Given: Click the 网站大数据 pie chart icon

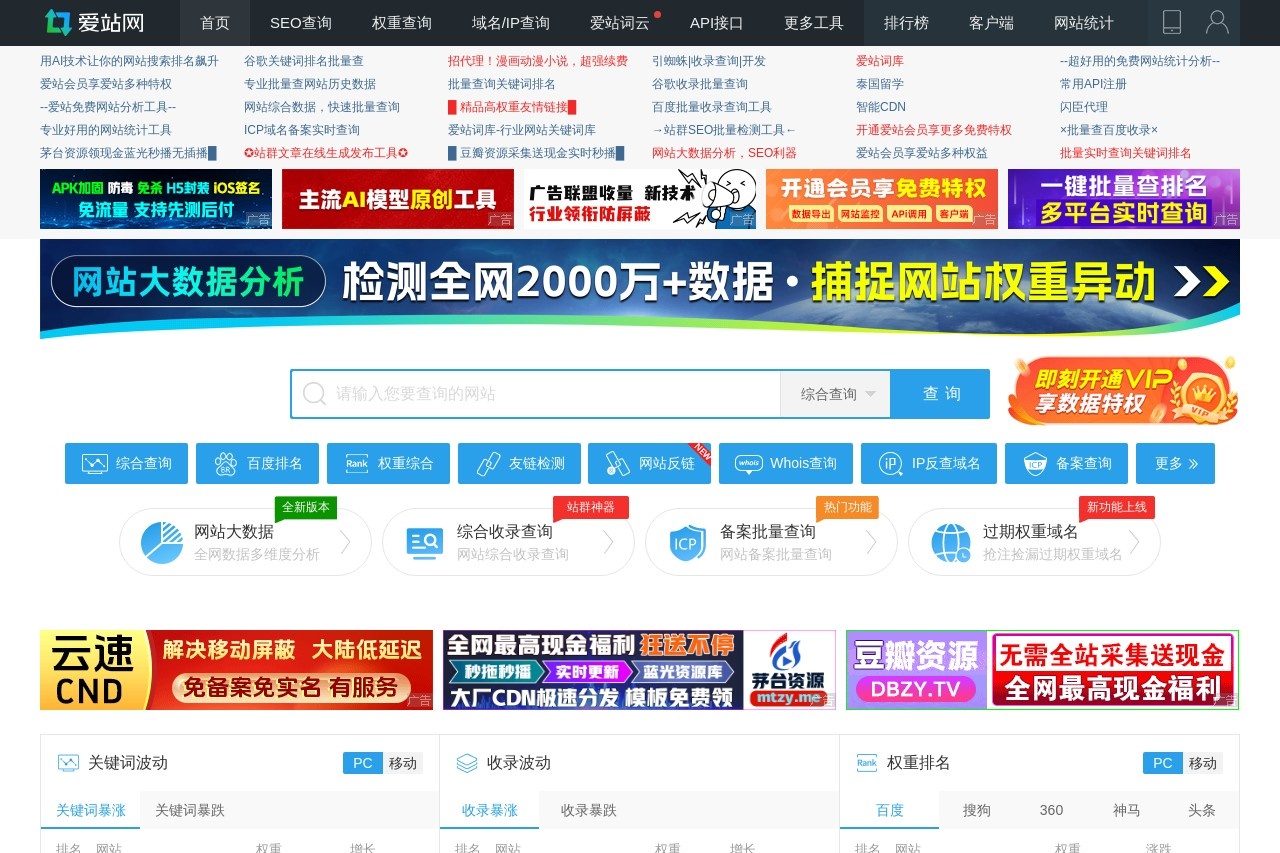Looking at the screenshot, I should pyautogui.click(x=161, y=542).
